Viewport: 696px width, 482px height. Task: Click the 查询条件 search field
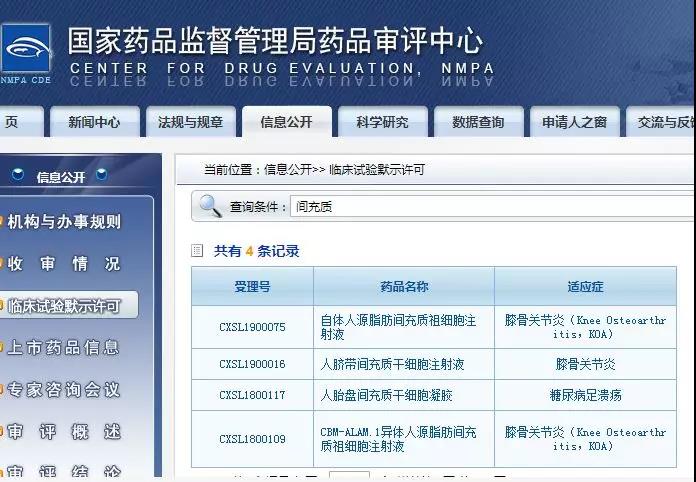click(492, 206)
